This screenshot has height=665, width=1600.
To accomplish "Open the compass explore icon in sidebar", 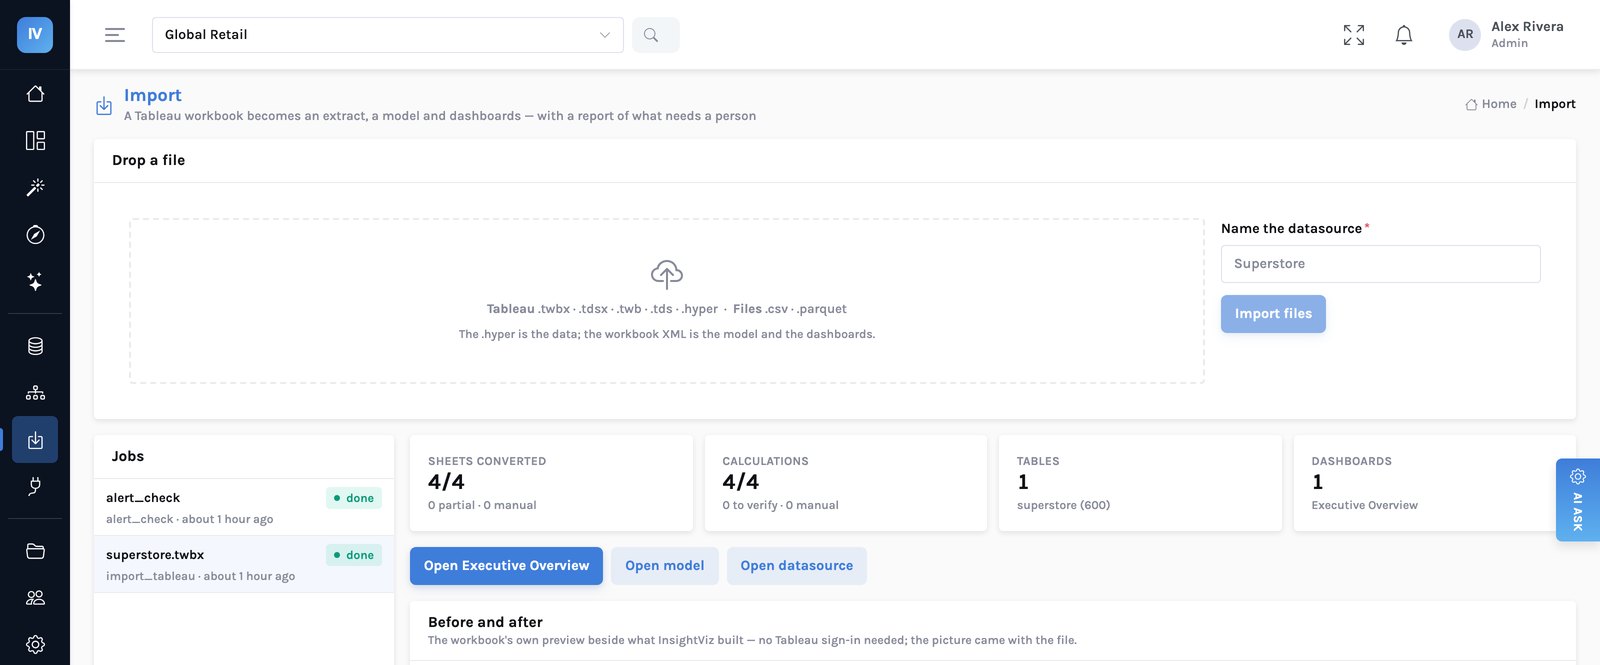I will click(x=35, y=235).
